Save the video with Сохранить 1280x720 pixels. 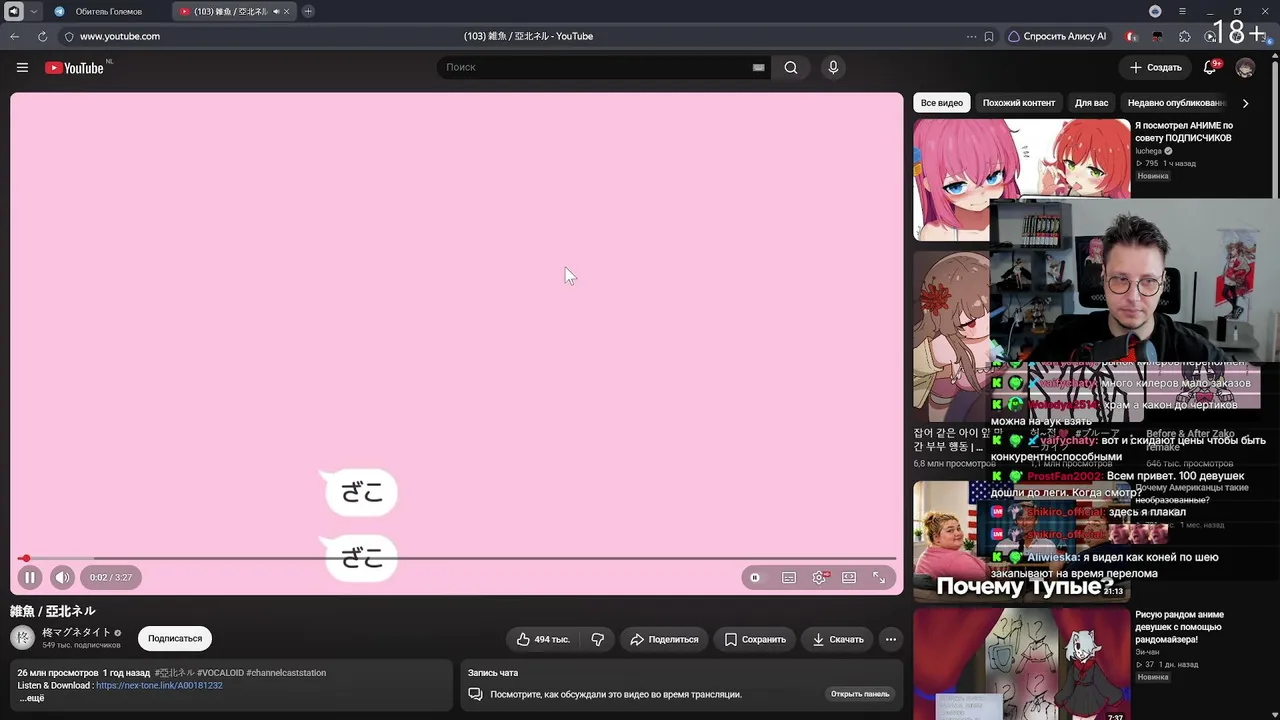tap(755, 639)
